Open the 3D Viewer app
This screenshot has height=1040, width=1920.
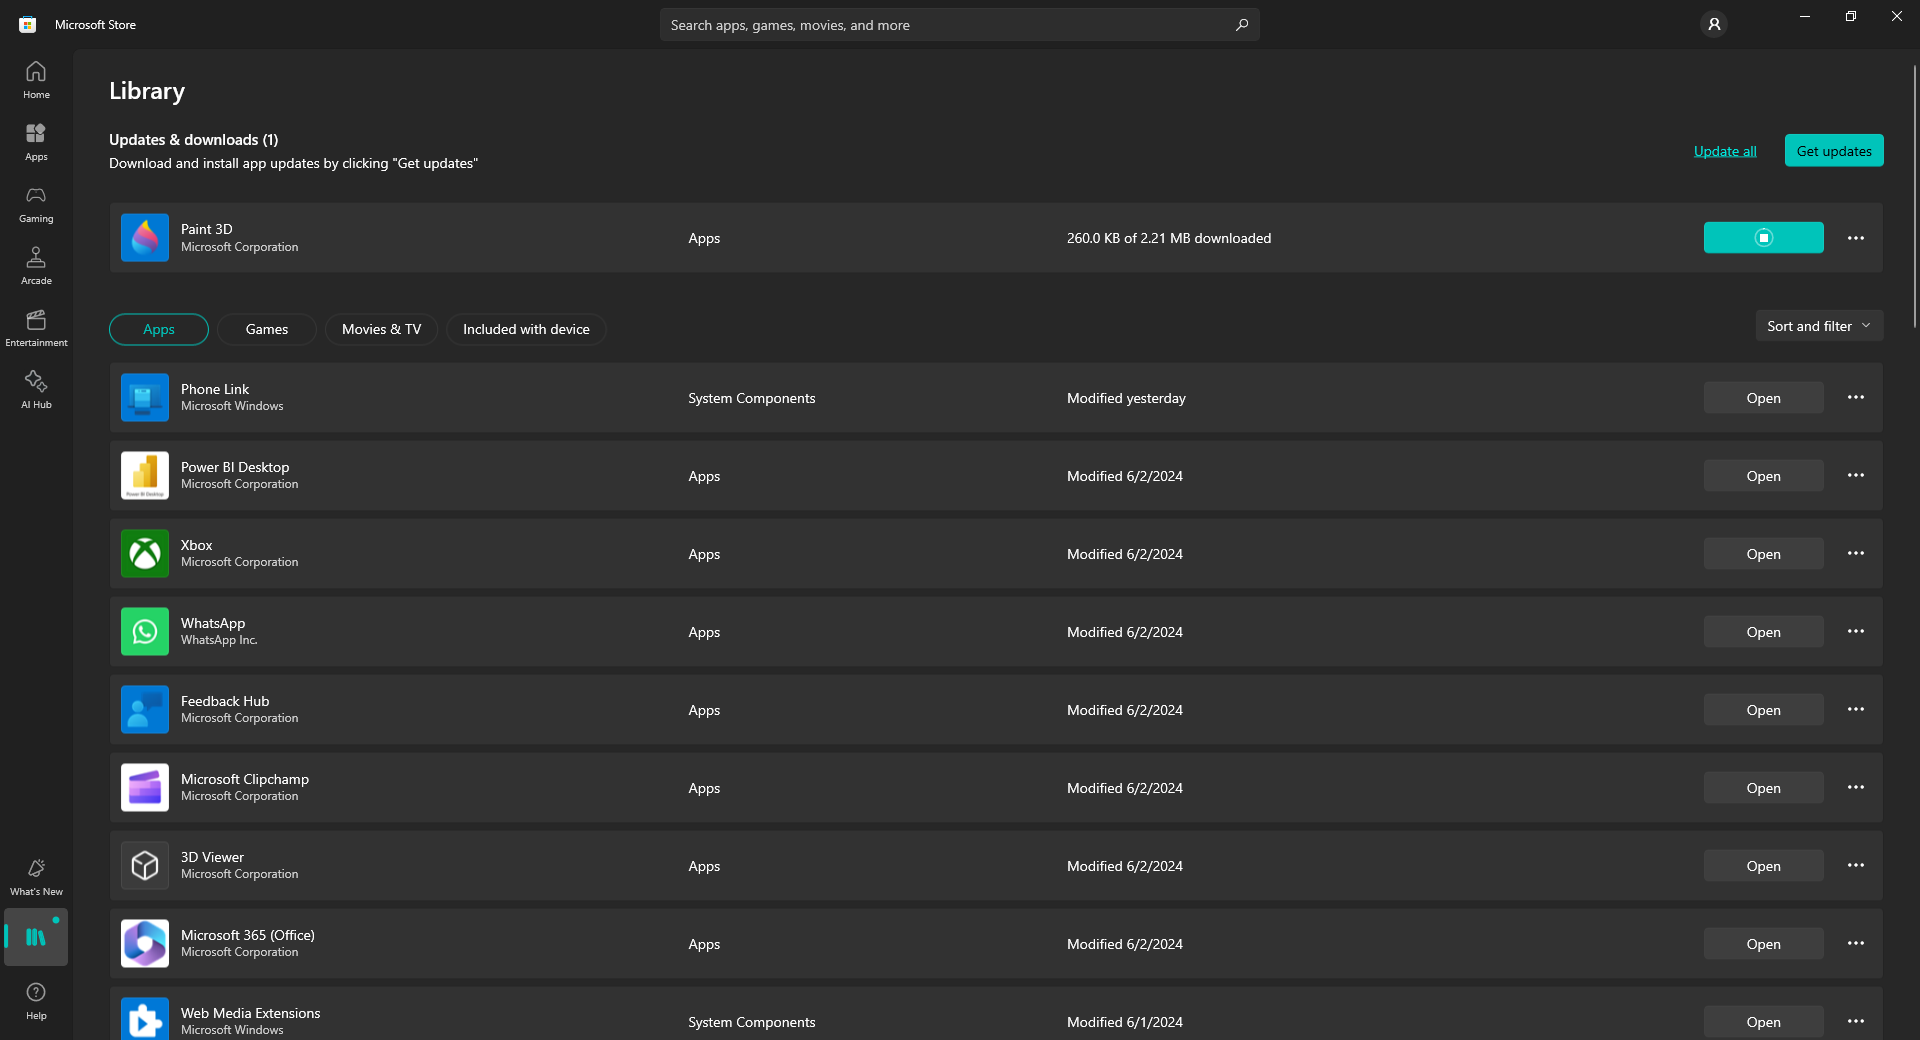[1764, 866]
